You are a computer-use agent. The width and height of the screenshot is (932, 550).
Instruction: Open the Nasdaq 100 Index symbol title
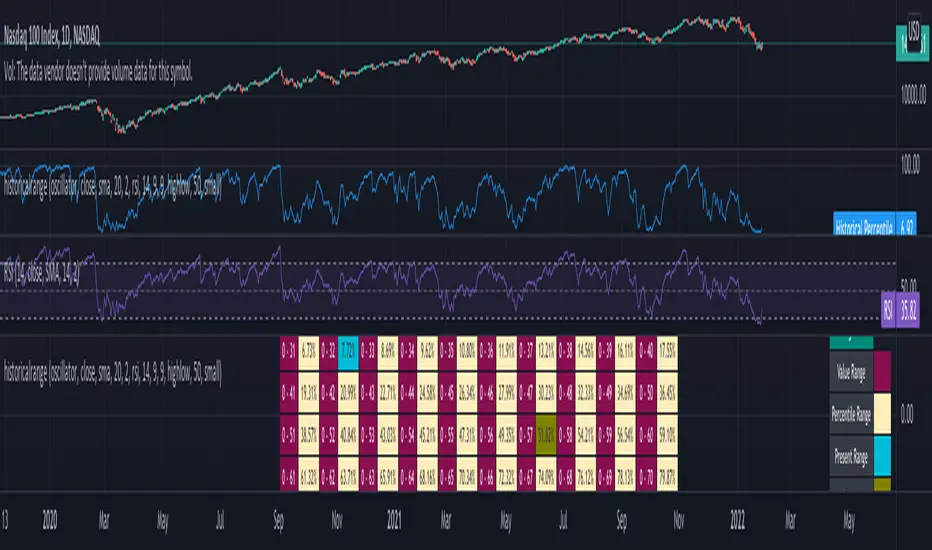point(52,36)
